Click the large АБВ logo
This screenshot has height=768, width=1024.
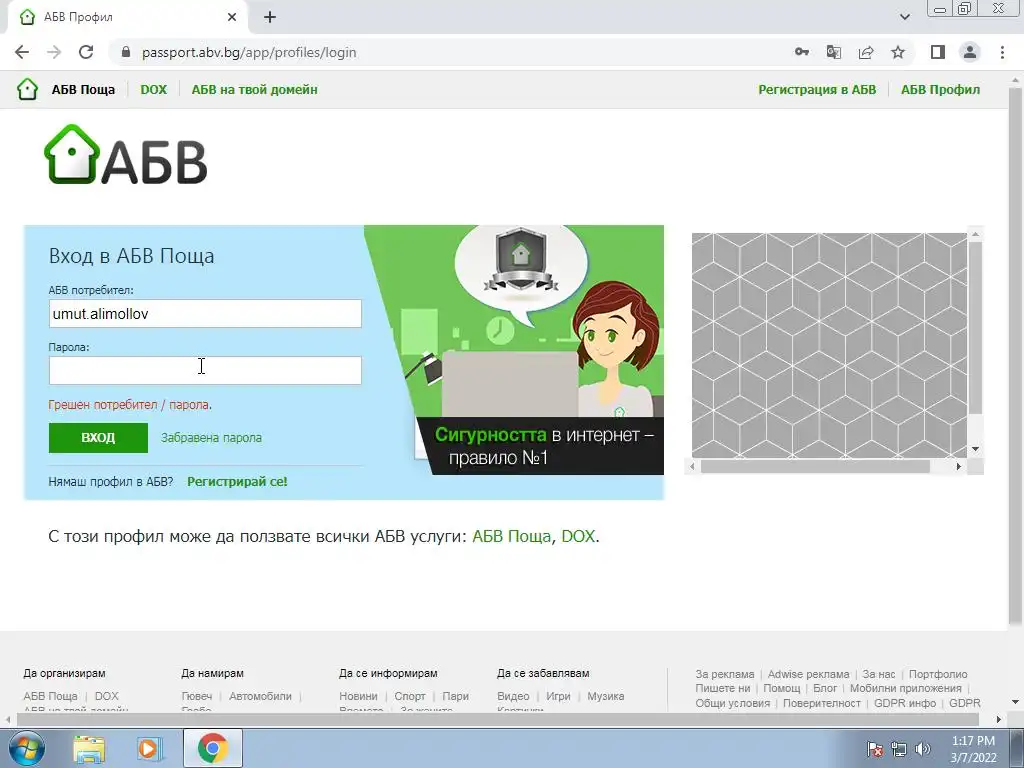125,155
